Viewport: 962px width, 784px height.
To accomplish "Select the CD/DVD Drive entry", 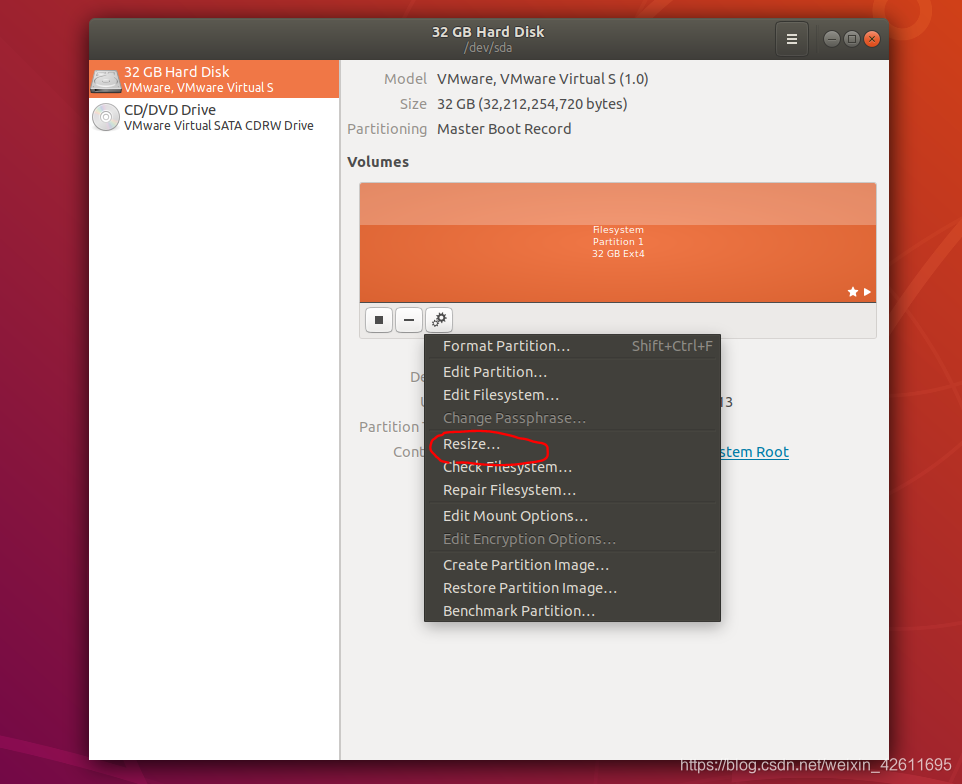I will click(x=214, y=117).
